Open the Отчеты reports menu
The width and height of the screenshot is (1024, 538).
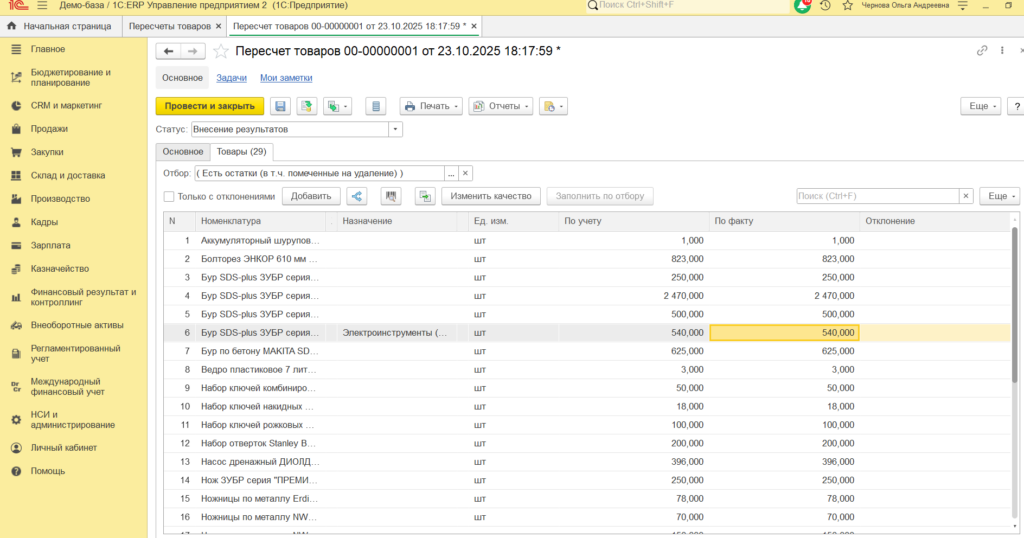tap(501, 106)
